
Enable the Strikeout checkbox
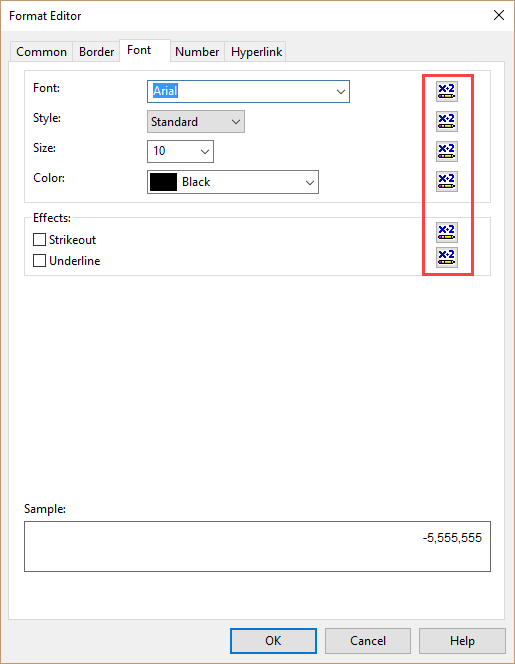(39, 240)
